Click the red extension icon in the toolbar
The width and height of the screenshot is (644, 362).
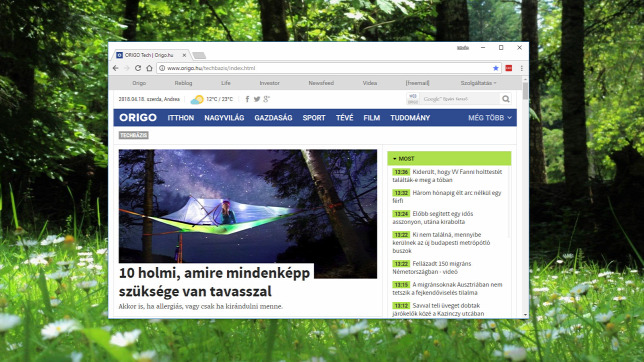coord(509,68)
